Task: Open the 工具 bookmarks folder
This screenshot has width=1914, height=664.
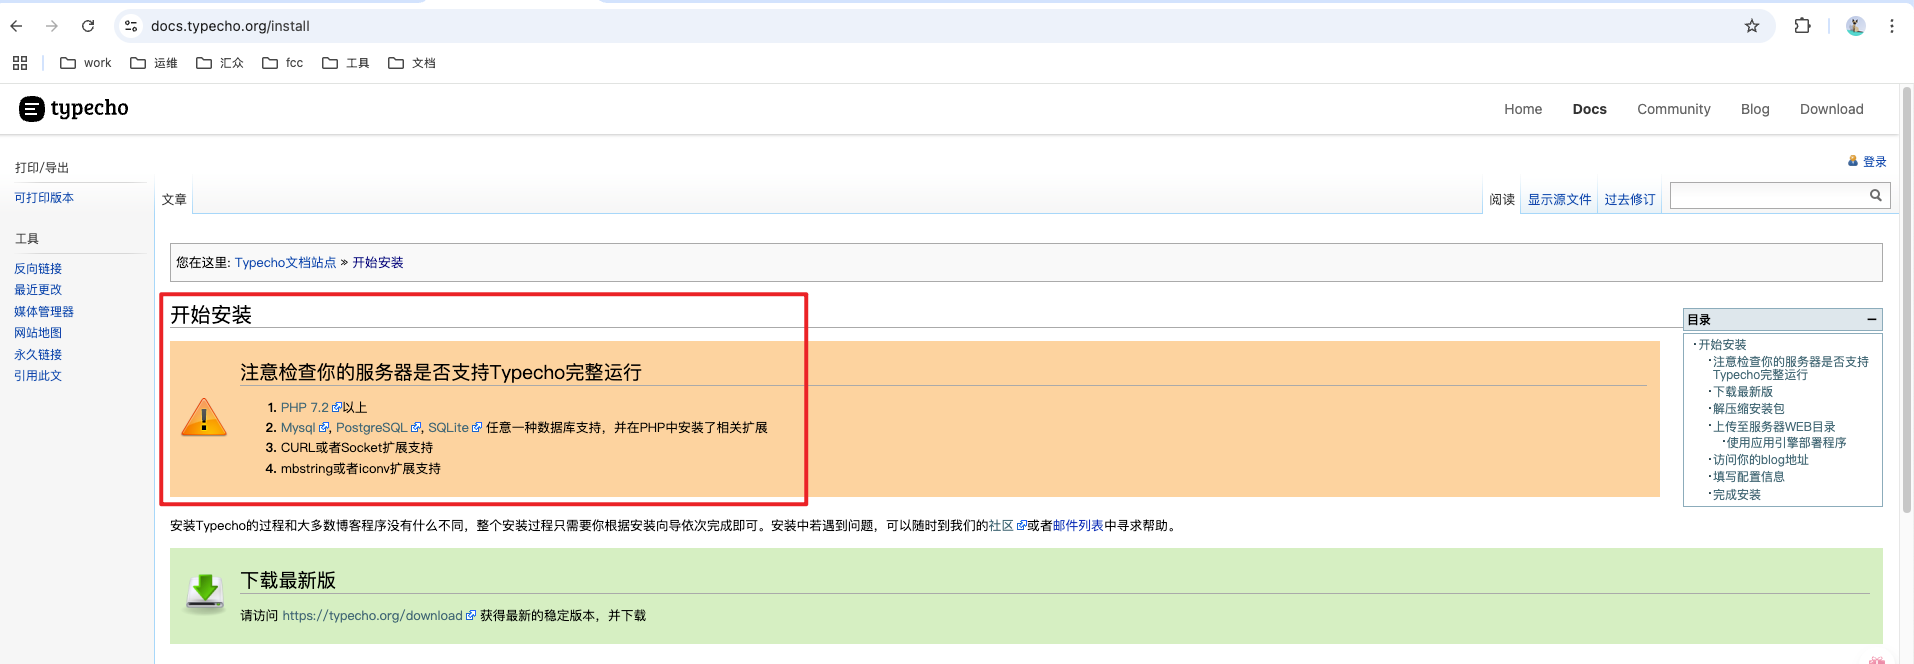Action: click(x=346, y=63)
